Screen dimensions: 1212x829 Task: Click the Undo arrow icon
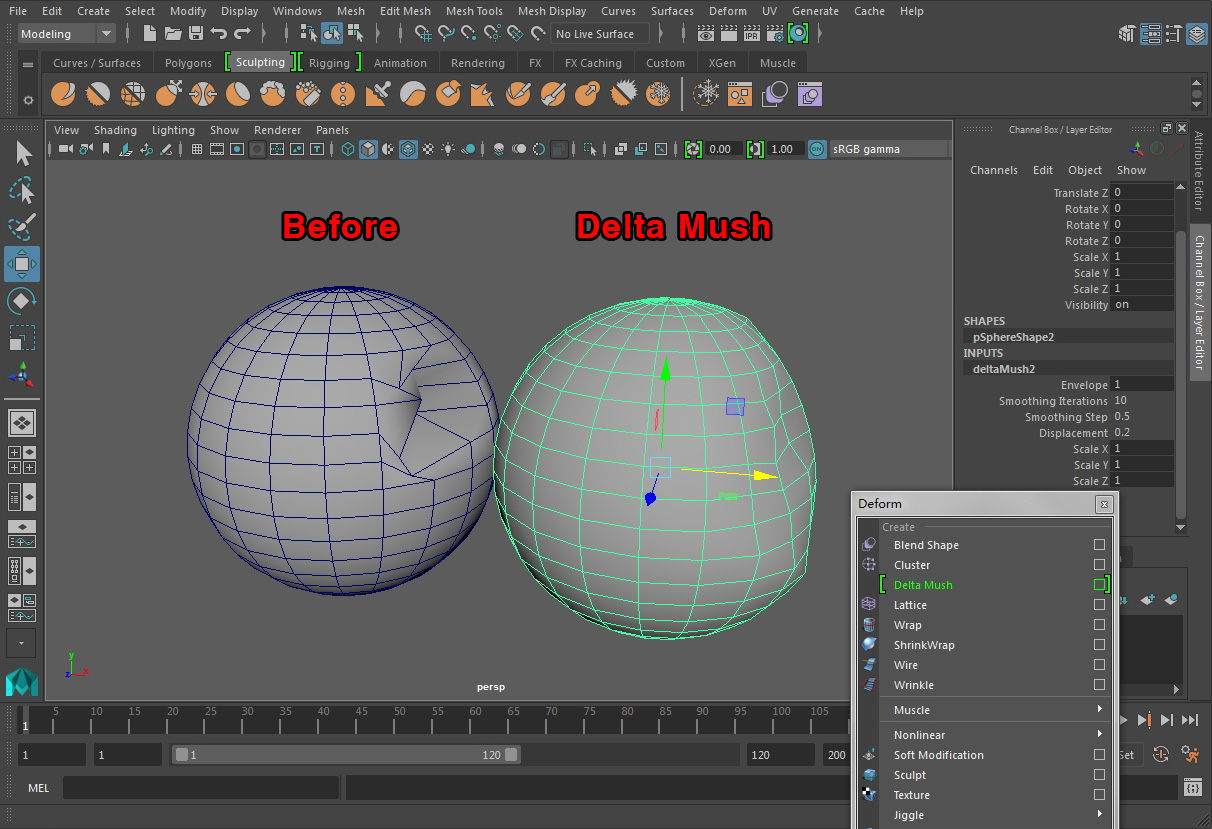(x=219, y=34)
